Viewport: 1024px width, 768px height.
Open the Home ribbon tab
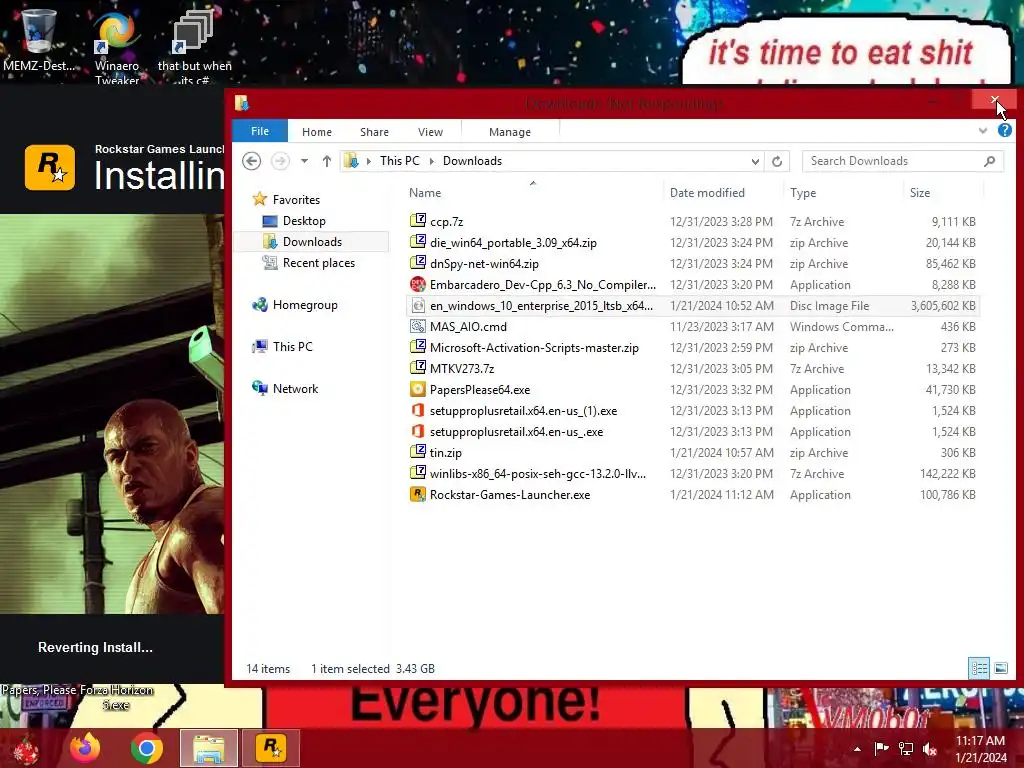(x=317, y=132)
